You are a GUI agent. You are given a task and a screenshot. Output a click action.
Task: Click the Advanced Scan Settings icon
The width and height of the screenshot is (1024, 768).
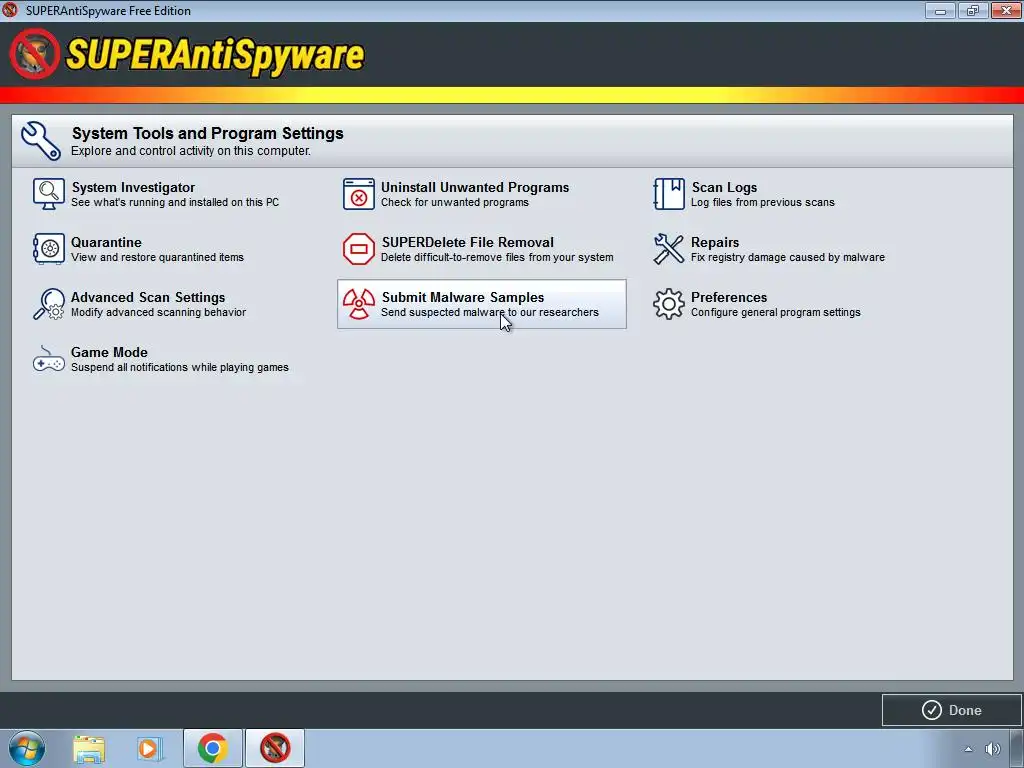tap(48, 304)
